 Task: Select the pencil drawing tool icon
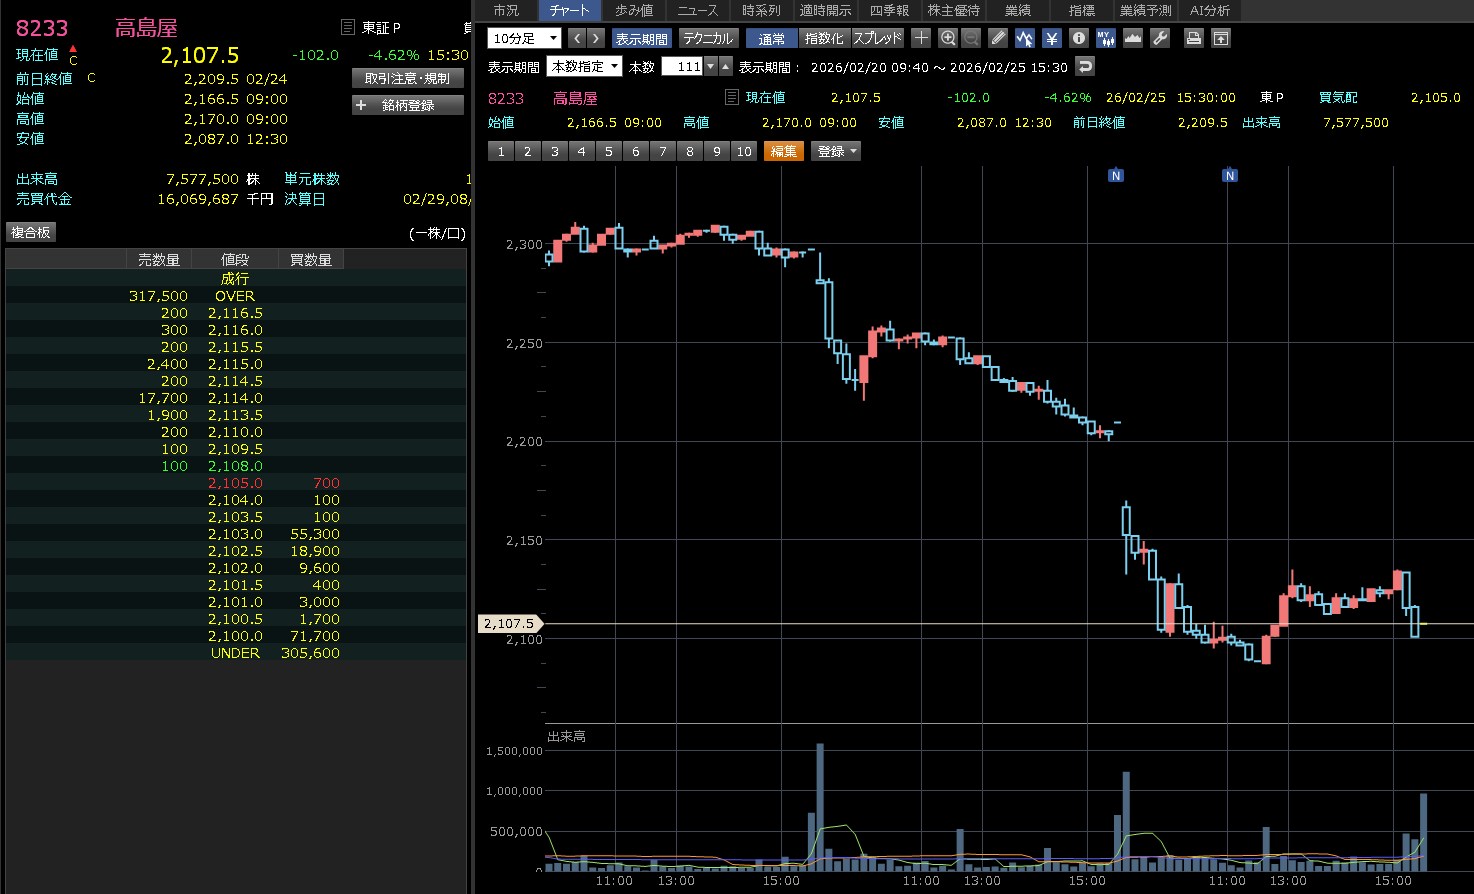[998, 38]
